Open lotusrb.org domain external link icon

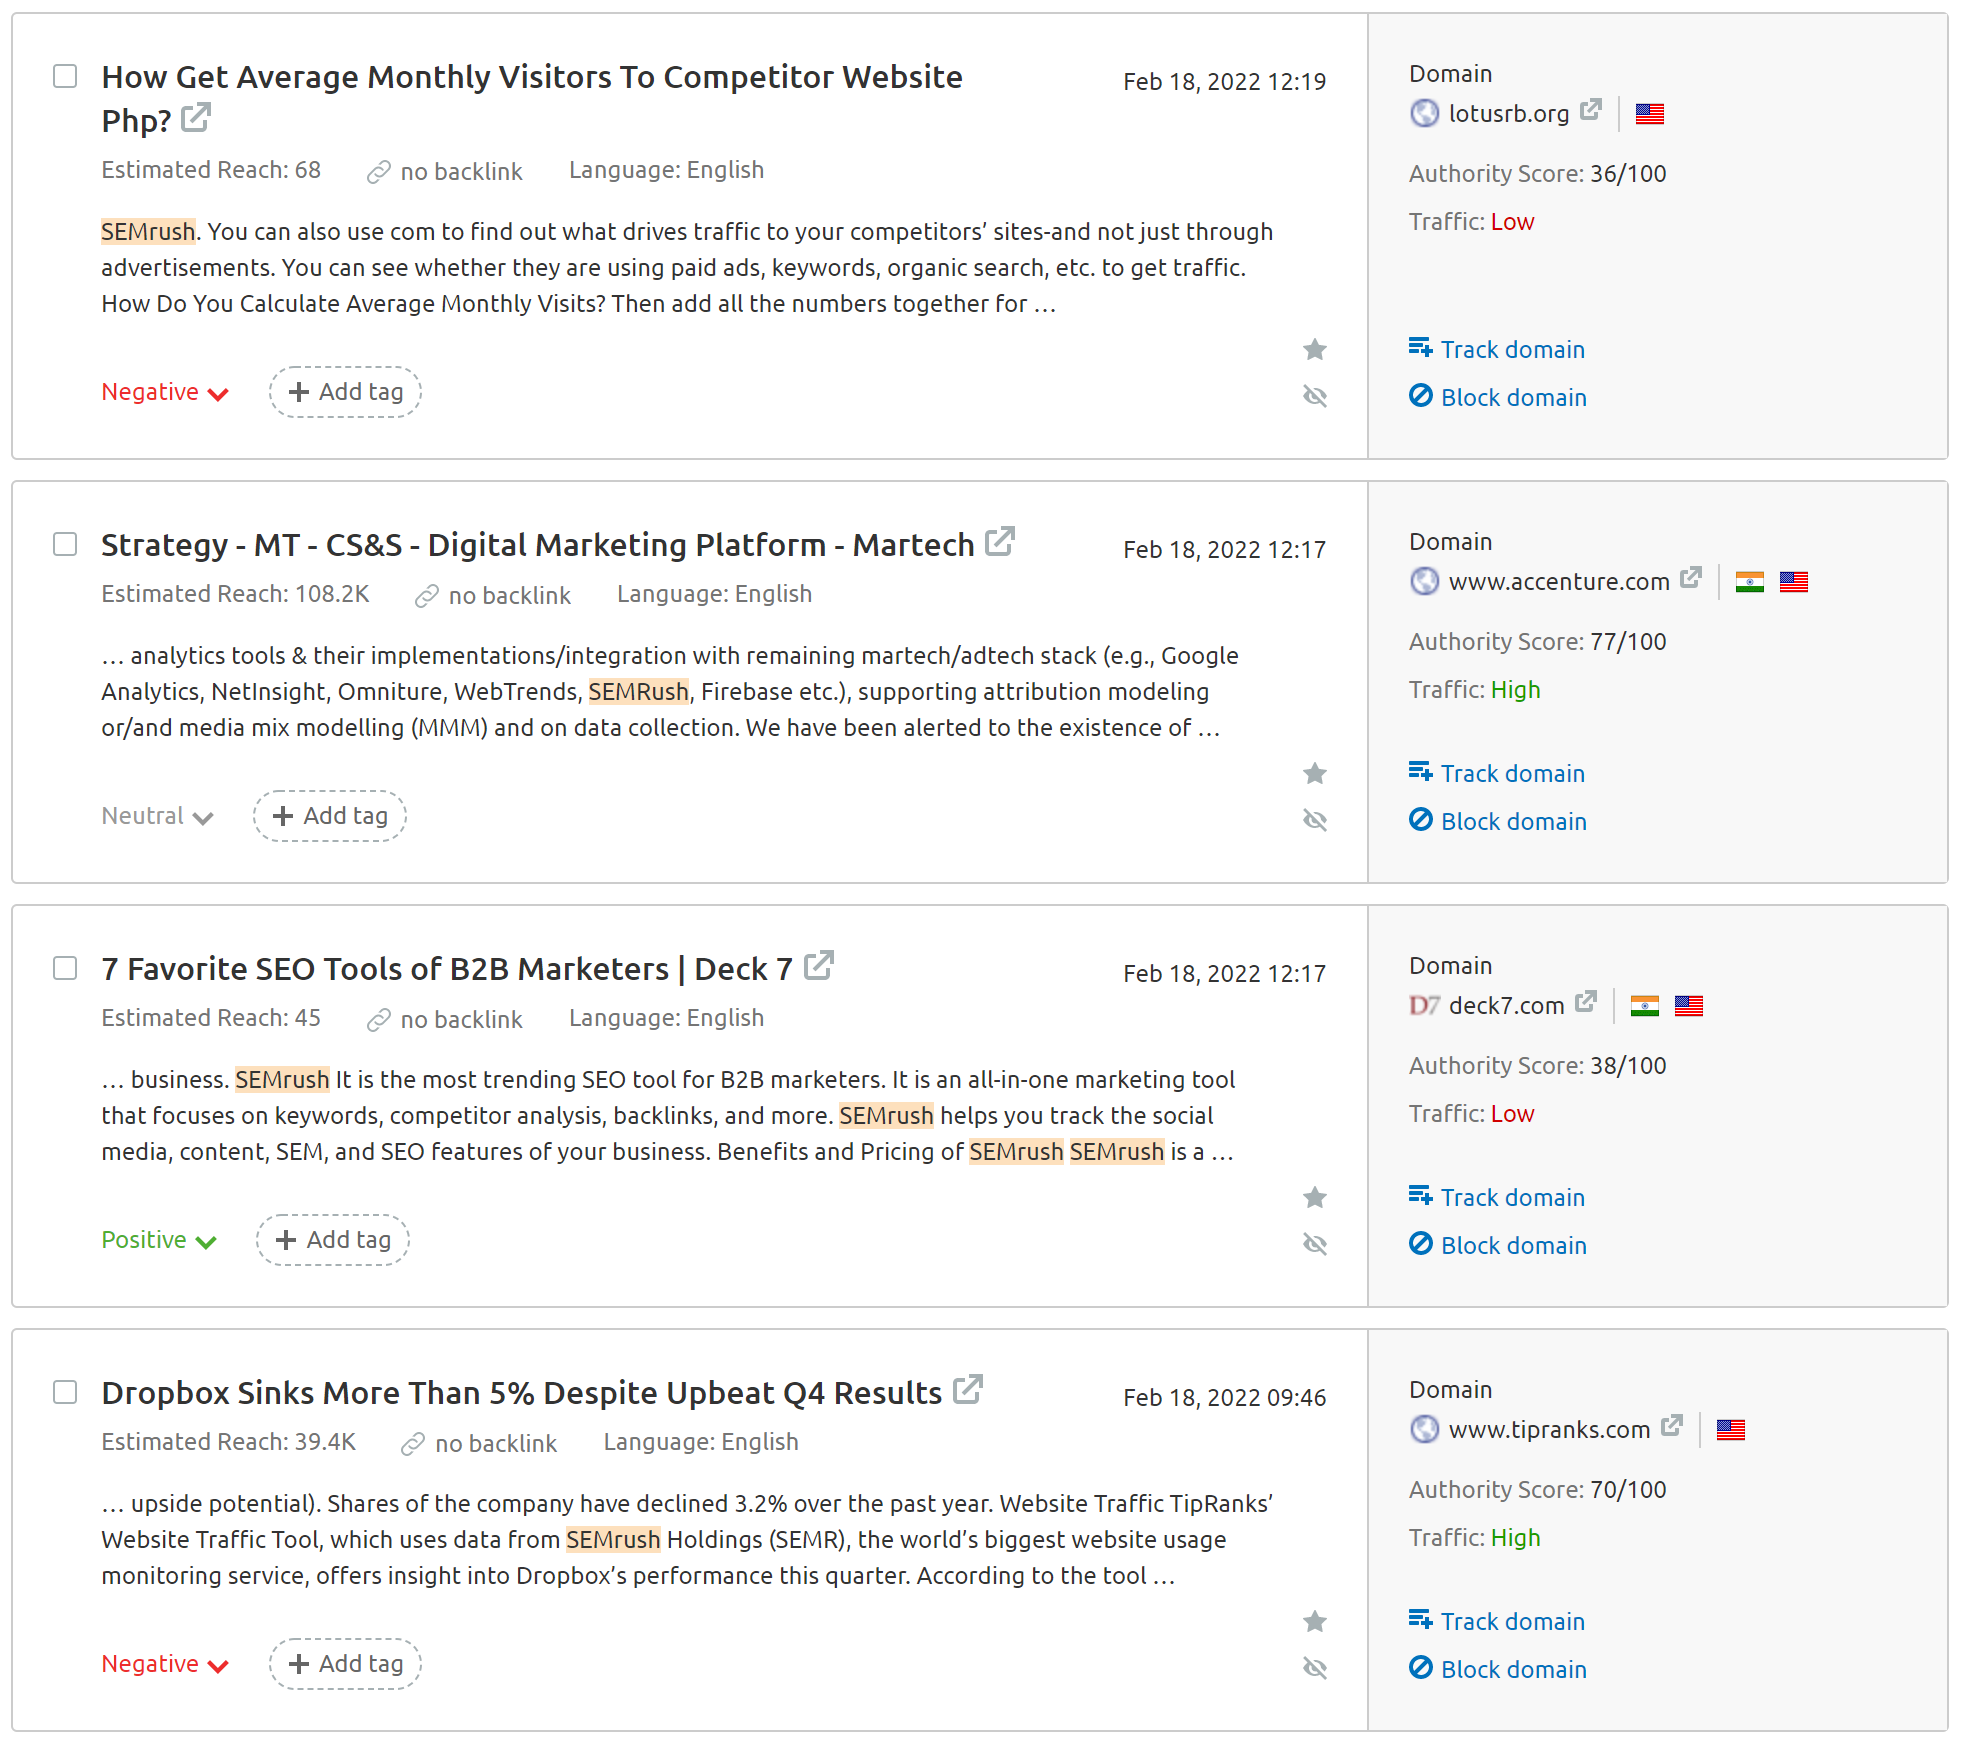tap(1591, 110)
